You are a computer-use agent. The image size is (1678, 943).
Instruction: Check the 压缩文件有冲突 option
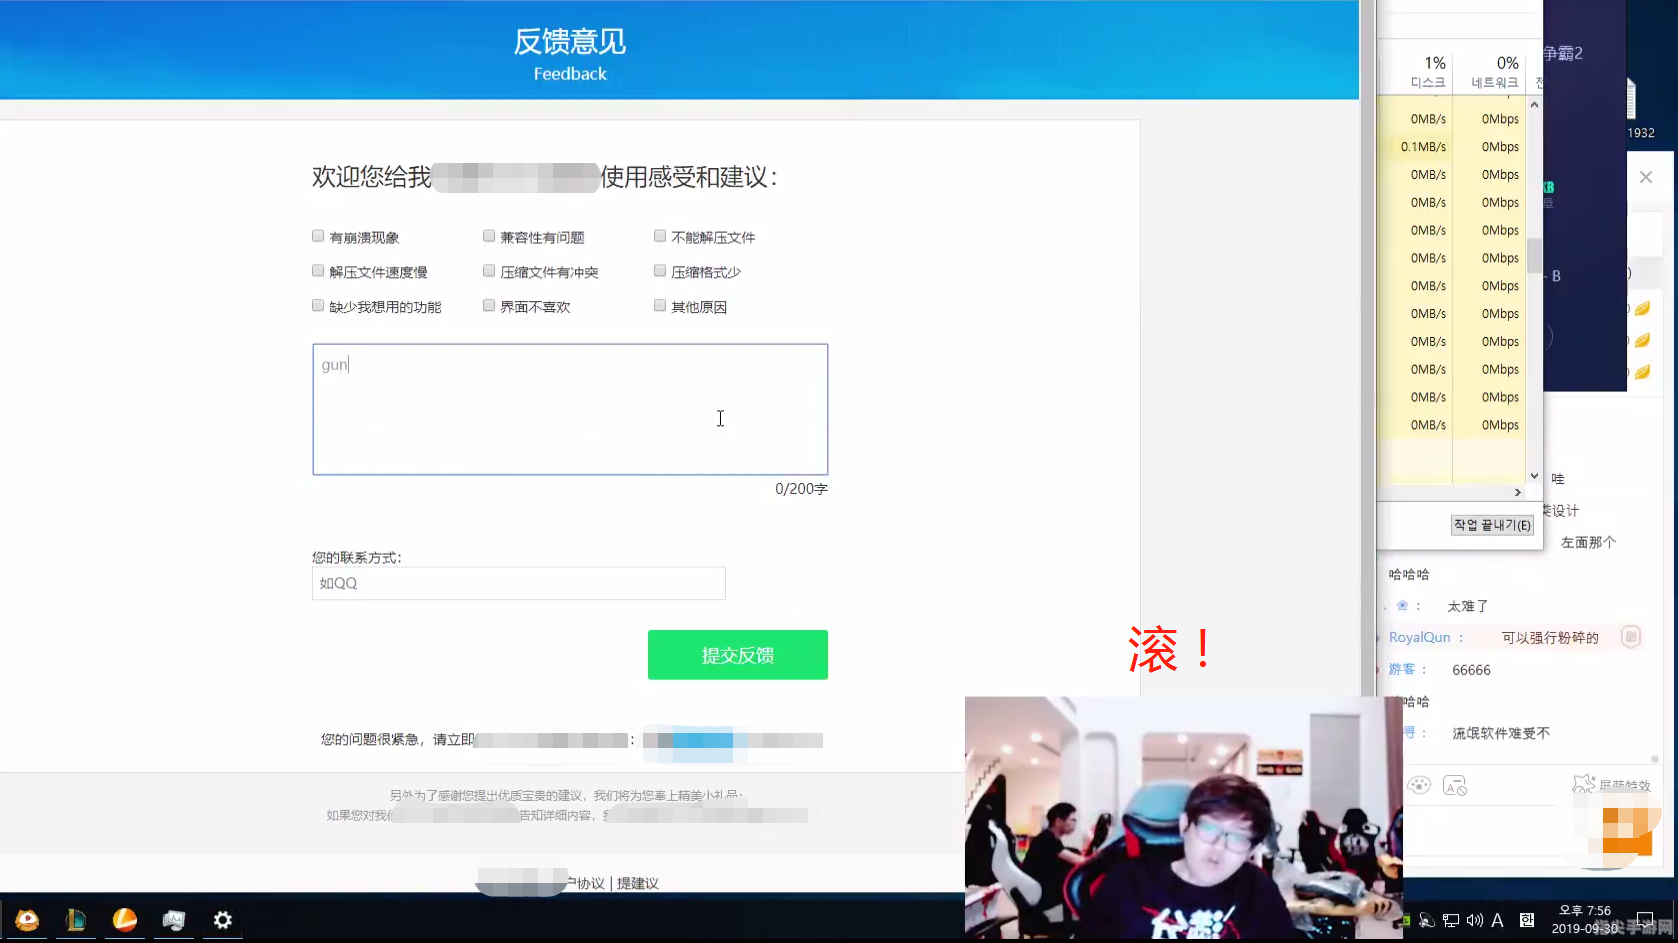point(489,271)
